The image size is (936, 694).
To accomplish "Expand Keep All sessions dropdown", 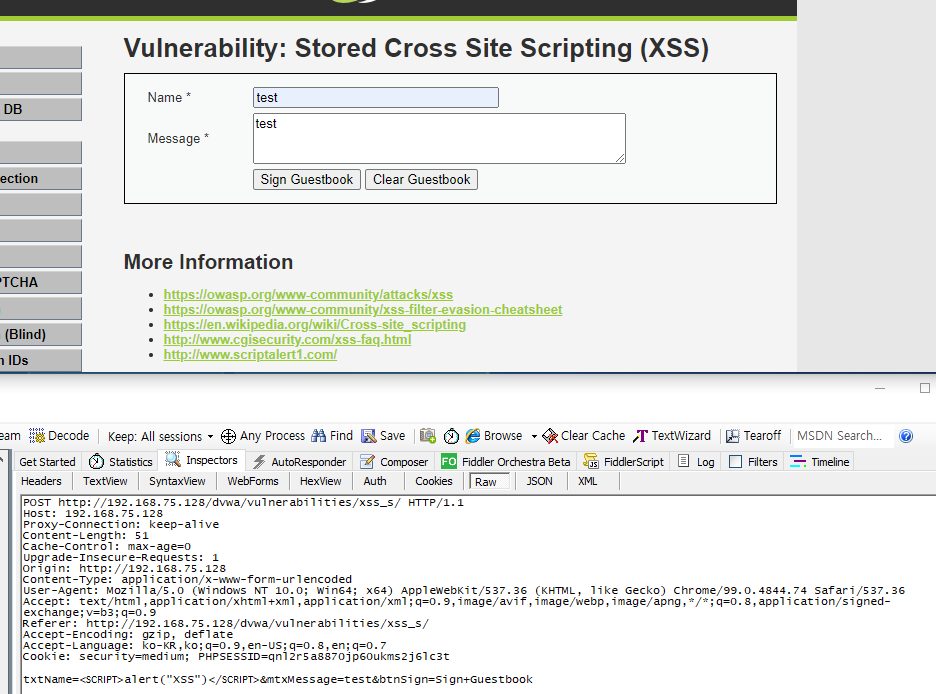I will click(210, 437).
